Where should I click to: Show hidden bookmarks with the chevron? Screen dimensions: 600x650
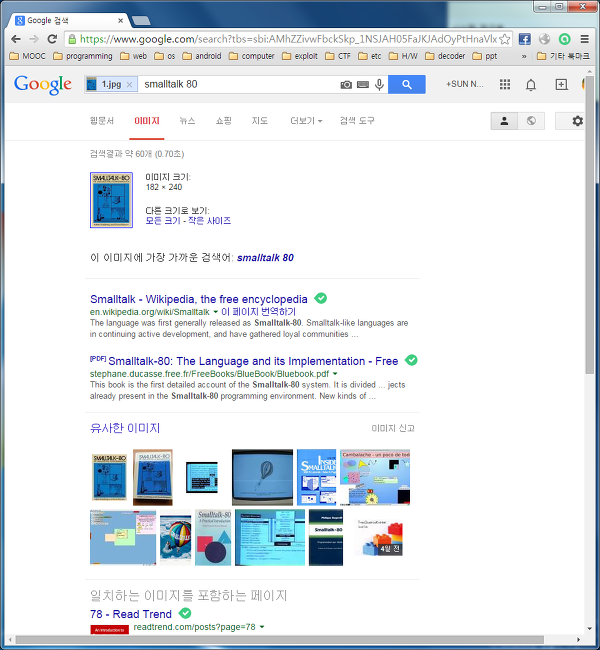(524, 56)
